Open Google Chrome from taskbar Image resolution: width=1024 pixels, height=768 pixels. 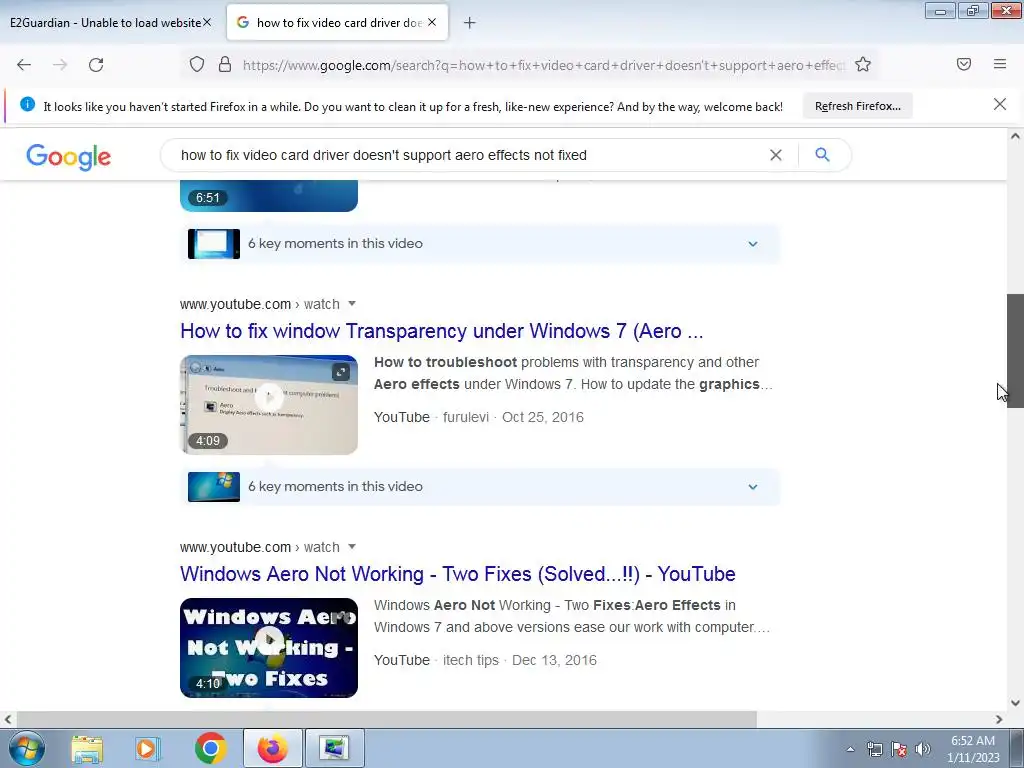tap(210, 748)
